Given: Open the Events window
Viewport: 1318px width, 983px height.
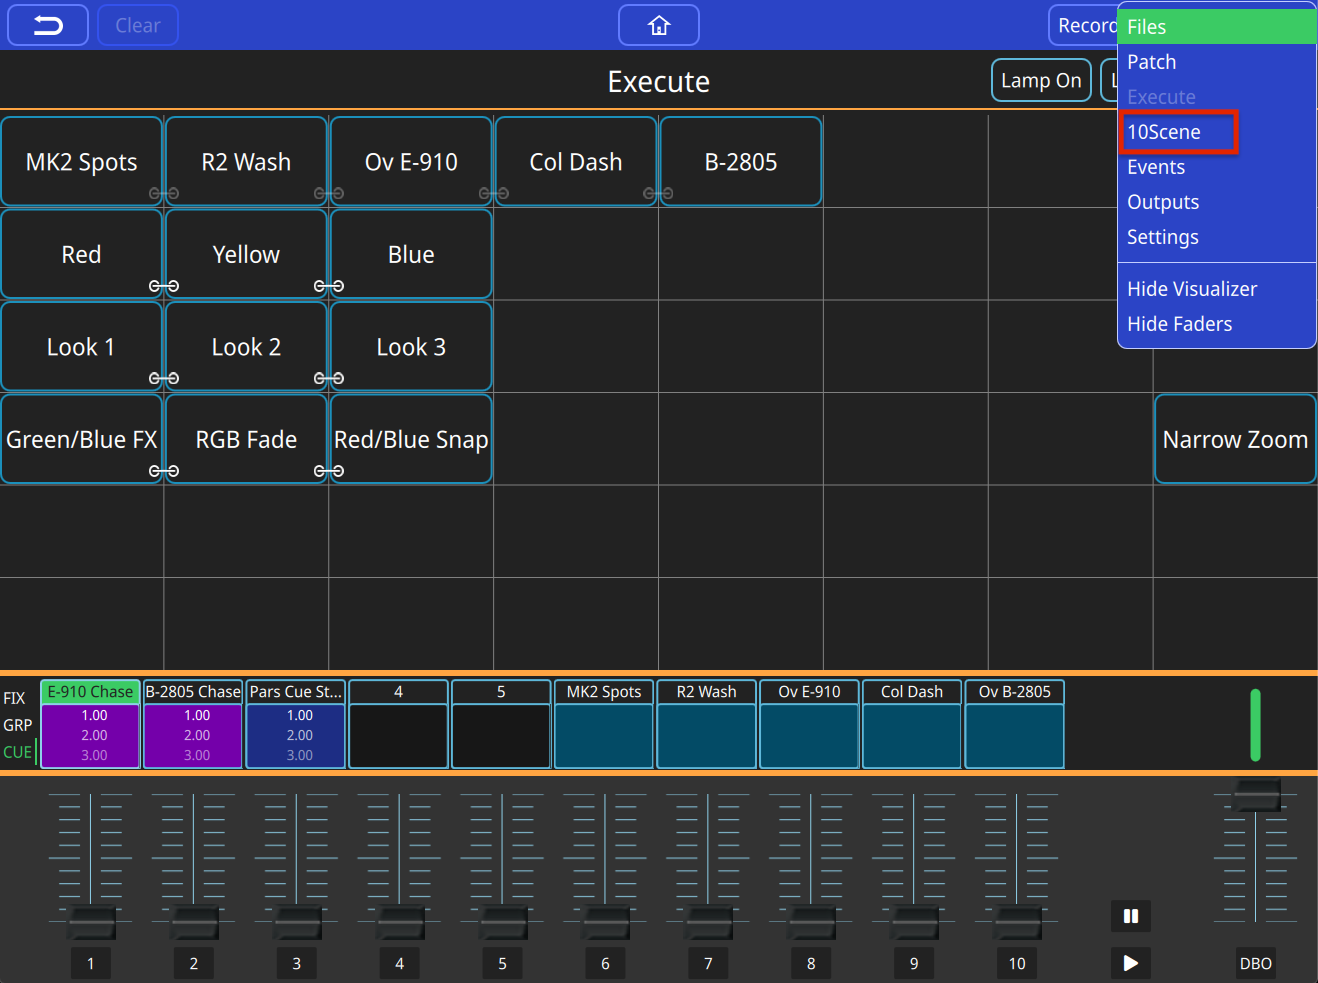Looking at the screenshot, I should click(1156, 167).
